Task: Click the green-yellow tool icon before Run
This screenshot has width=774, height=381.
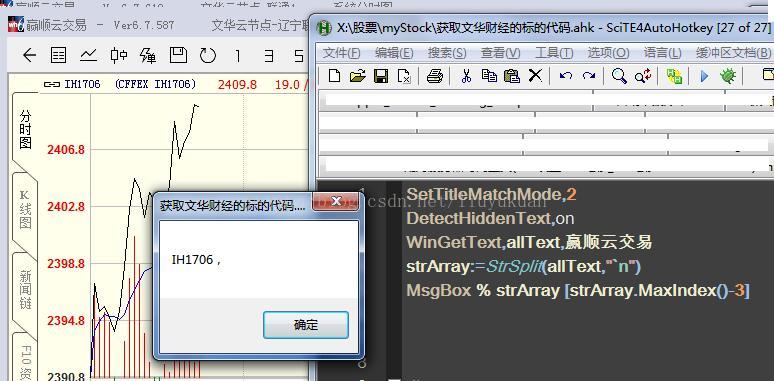Action: (x=674, y=76)
